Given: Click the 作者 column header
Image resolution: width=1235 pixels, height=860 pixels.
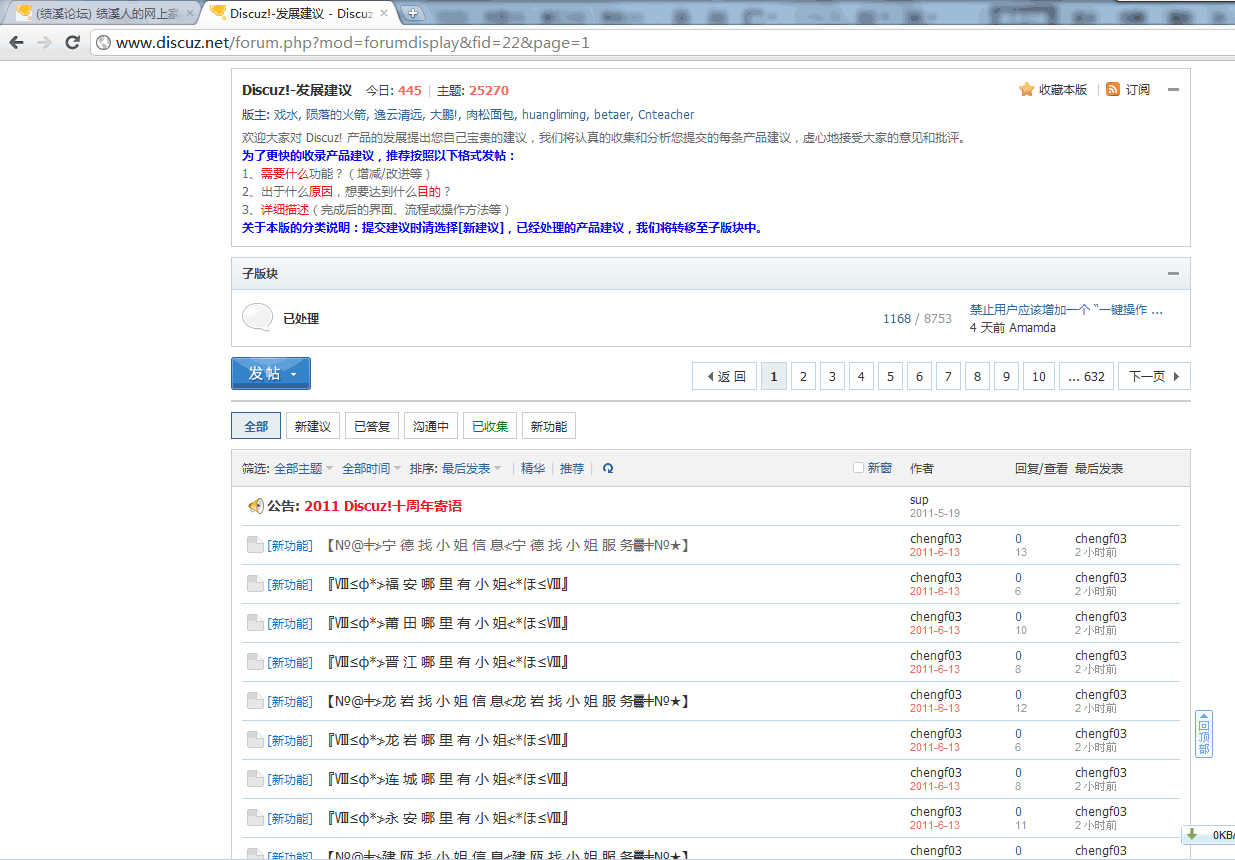Looking at the screenshot, I should tap(922, 468).
